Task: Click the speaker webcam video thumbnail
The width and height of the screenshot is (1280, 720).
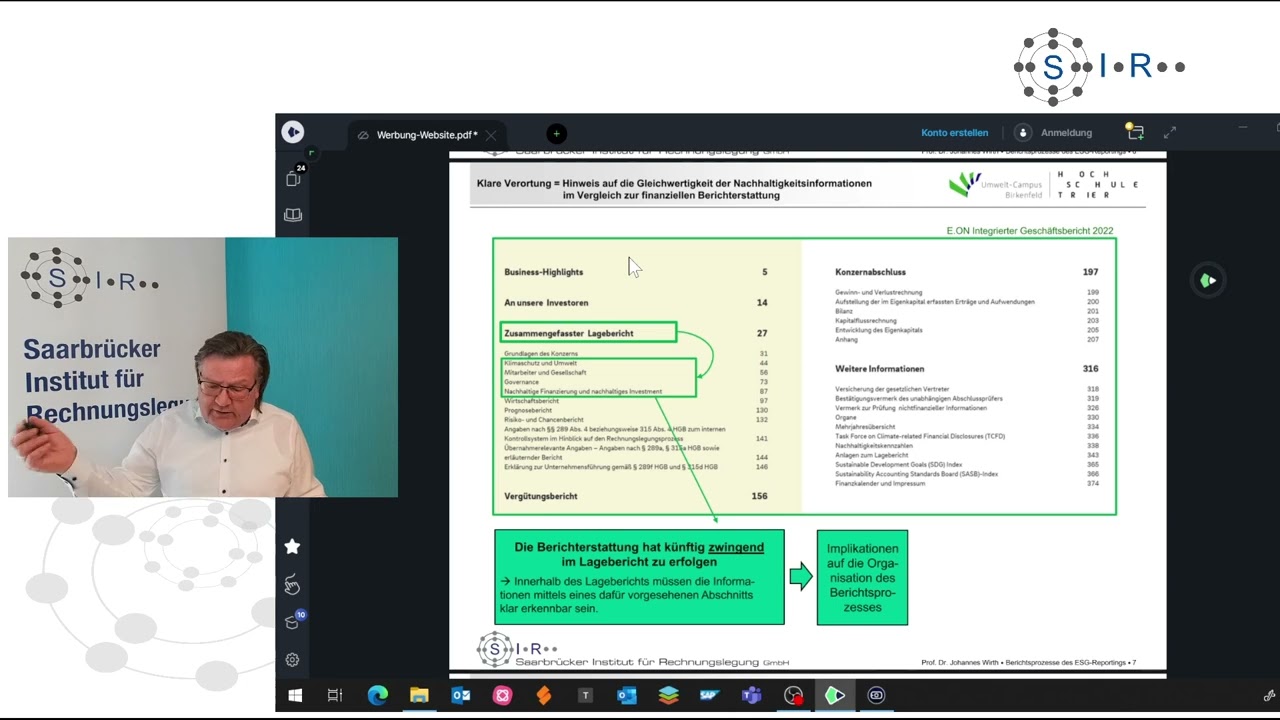Action: tap(203, 367)
